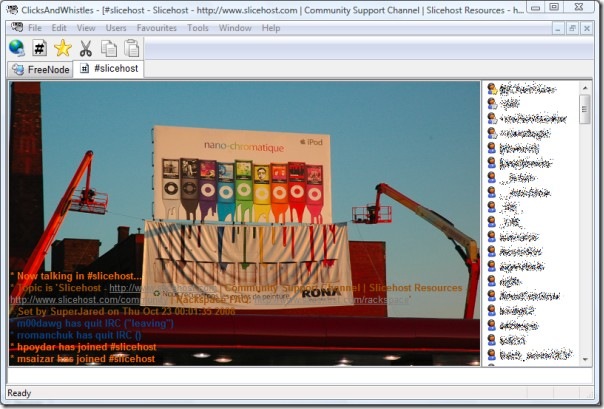Screen dimensions: 604x409
Task: Open the View menu
Action: tap(86, 28)
